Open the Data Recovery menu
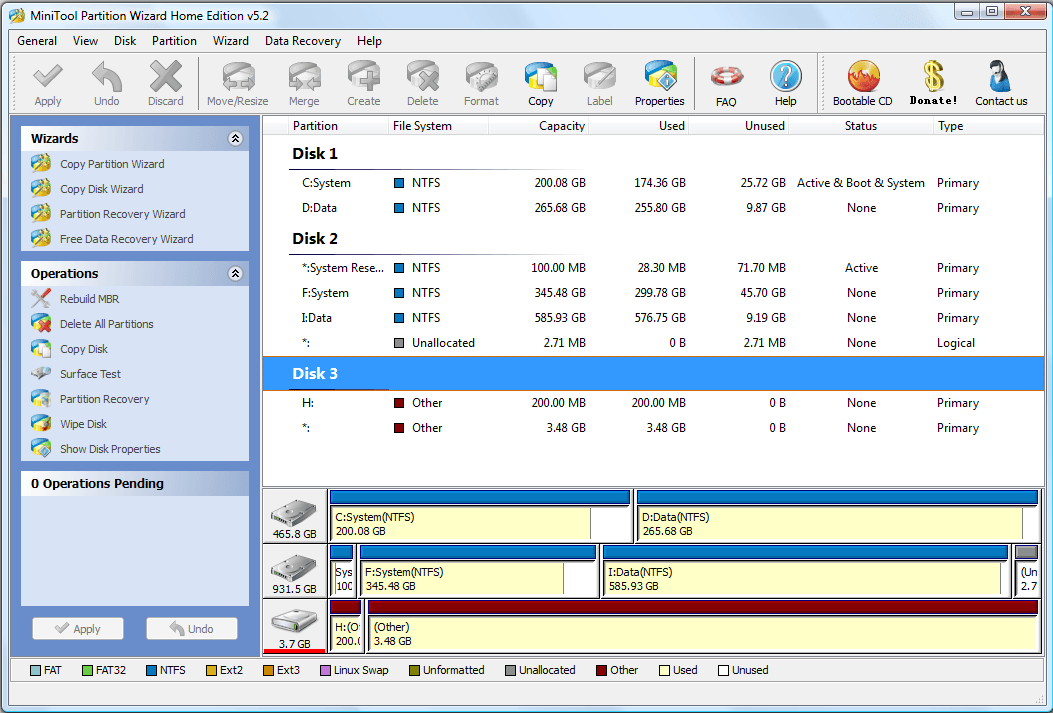 (303, 41)
